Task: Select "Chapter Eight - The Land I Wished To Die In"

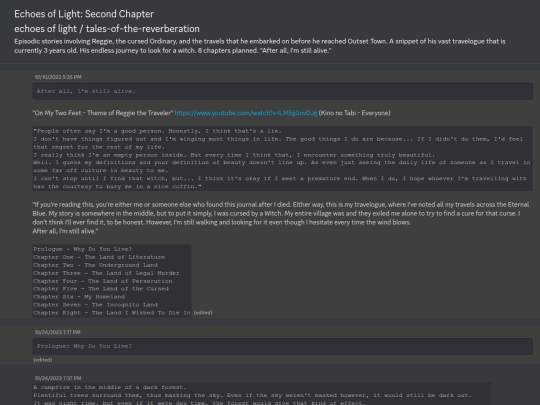Action: tap(112, 313)
